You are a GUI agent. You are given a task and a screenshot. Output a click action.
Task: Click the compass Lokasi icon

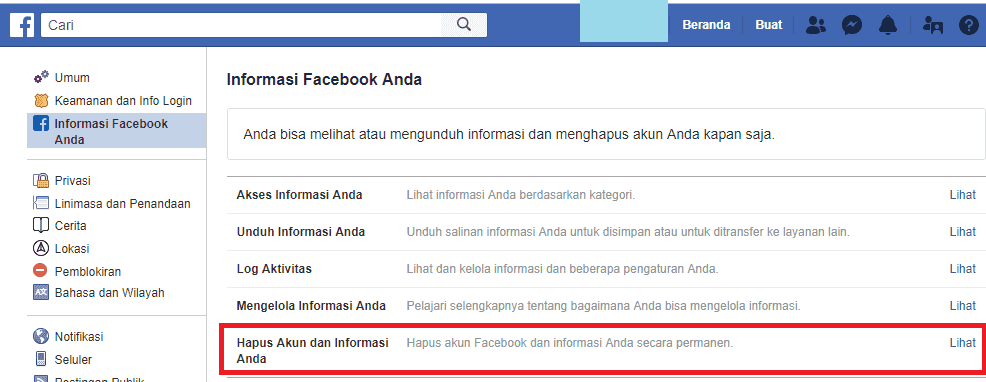pyautogui.click(x=41, y=248)
